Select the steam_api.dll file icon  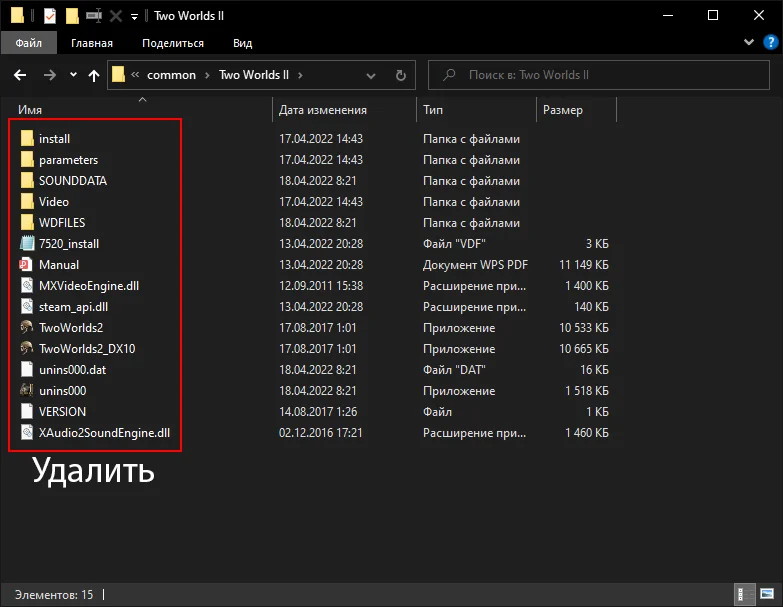pos(27,306)
